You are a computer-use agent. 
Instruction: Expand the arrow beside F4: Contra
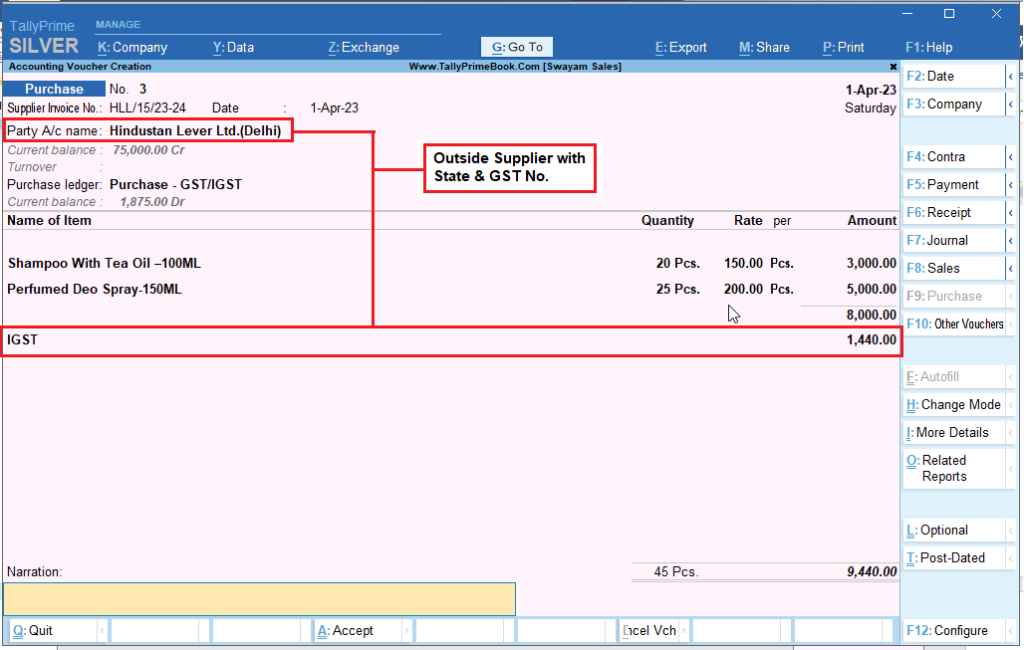click(x=1011, y=157)
